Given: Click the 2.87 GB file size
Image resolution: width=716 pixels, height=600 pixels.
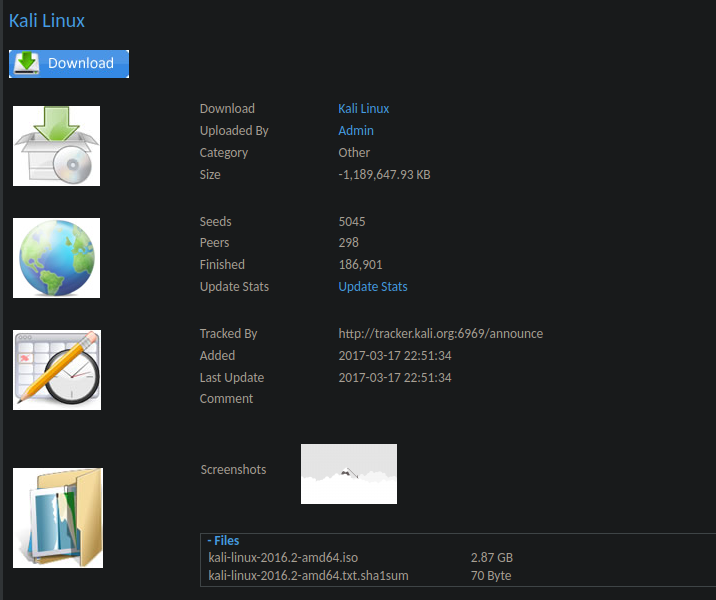Looking at the screenshot, I should click(491, 558).
